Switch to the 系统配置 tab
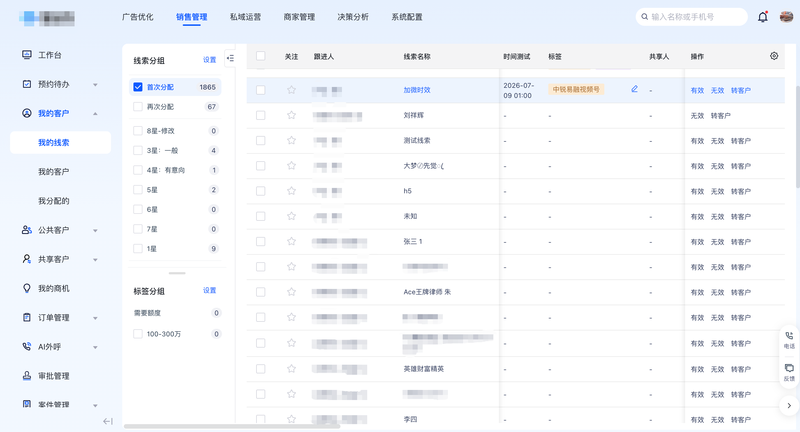Image resolution: width=800 pixels, height=432 pixels. tap(407, 17)
